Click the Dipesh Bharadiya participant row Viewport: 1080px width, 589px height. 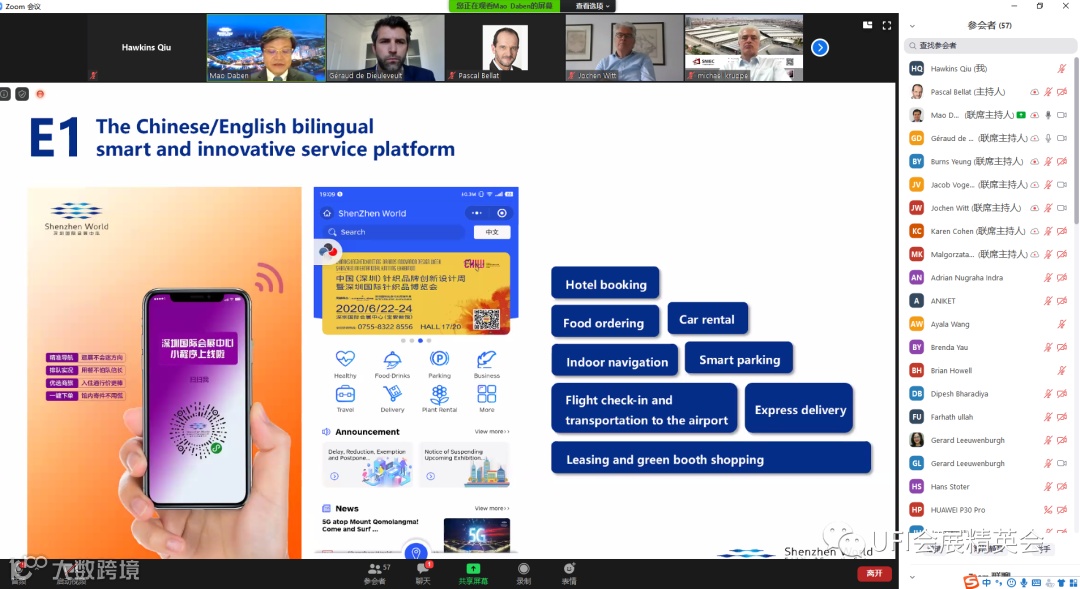point(988,394)
